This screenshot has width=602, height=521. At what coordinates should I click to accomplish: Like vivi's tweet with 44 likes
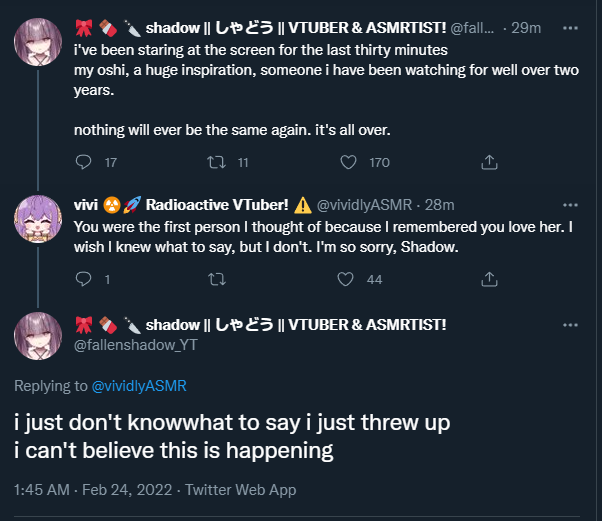[349, 279]
